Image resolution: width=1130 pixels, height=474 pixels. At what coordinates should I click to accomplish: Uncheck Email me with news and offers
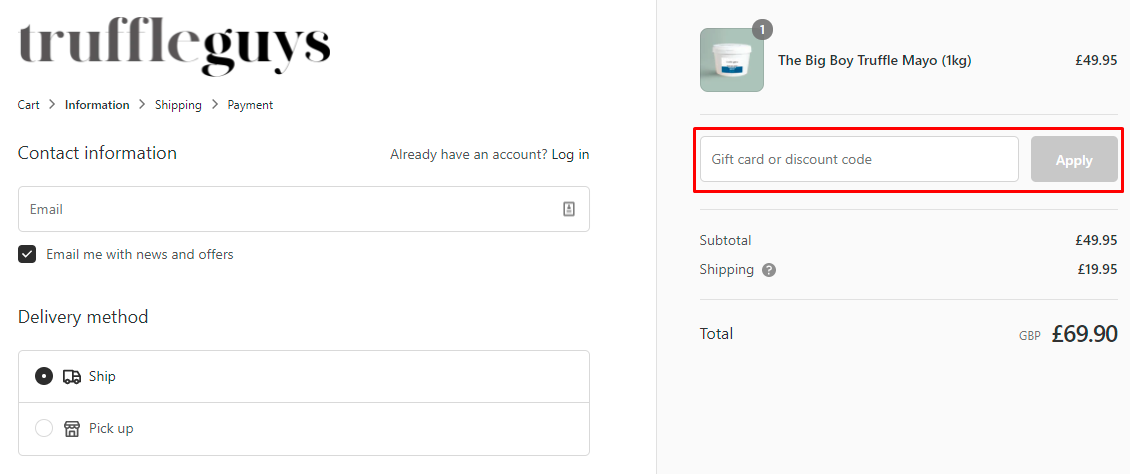[27, 254]
